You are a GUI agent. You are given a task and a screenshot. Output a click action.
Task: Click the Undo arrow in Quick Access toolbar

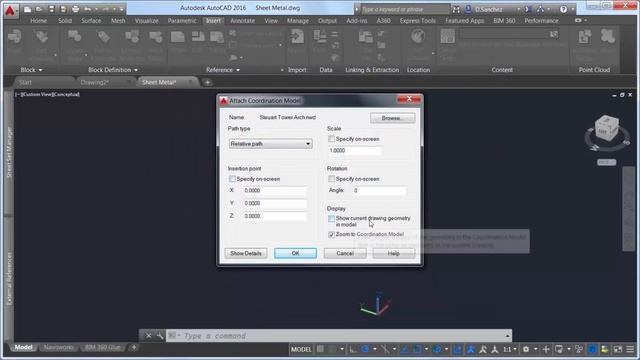click(87, 9)
